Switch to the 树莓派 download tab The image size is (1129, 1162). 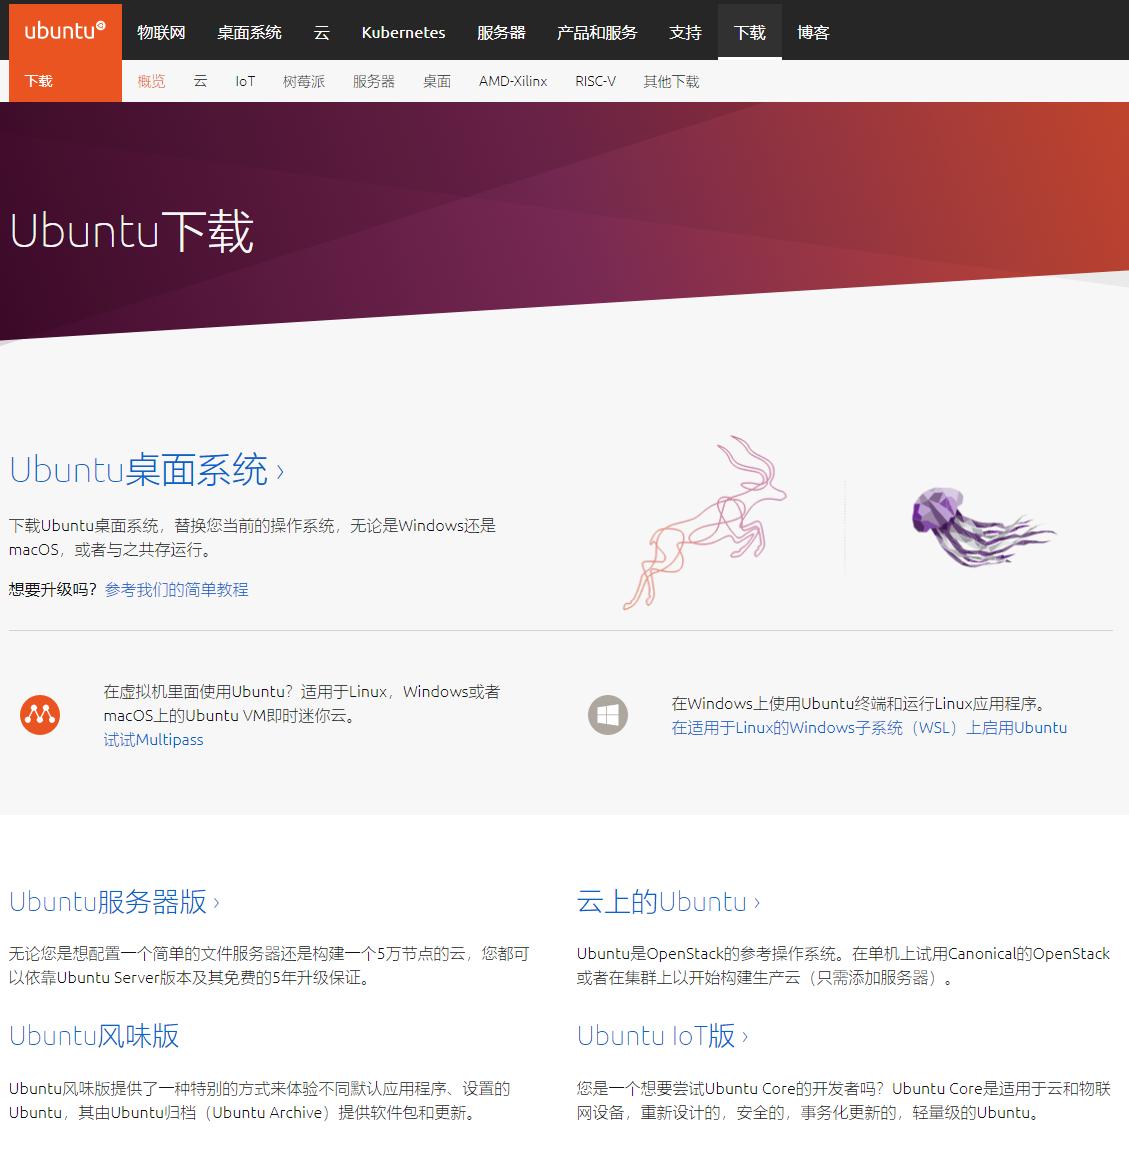coord(304,81)
